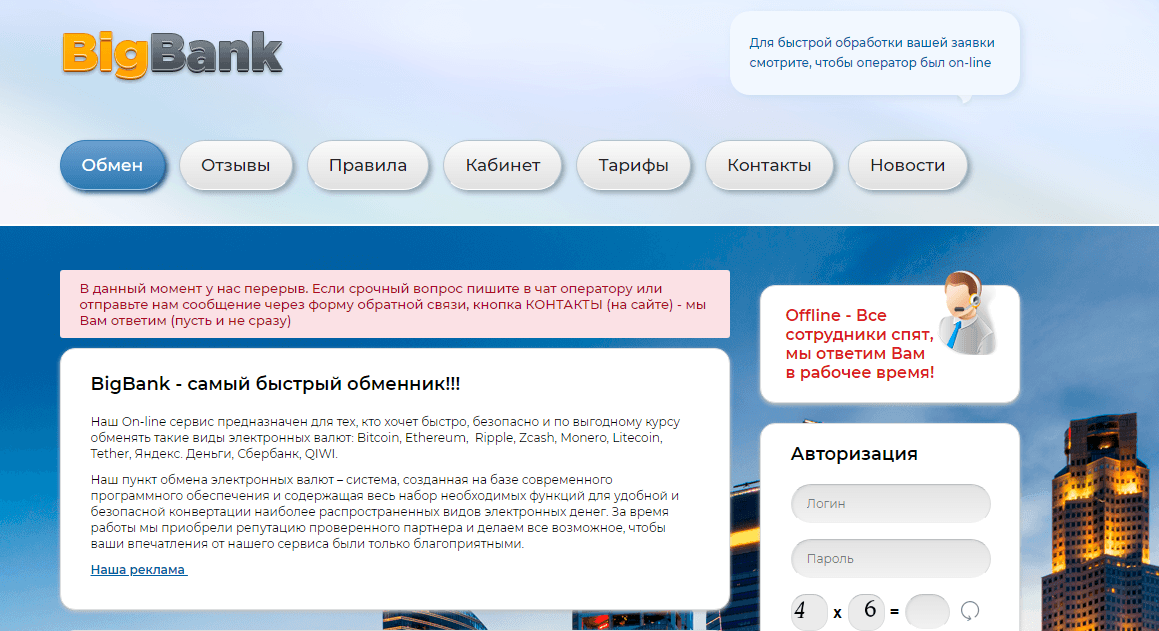
Task: Select the Обмен navigation tab
Action: [112, 165]
